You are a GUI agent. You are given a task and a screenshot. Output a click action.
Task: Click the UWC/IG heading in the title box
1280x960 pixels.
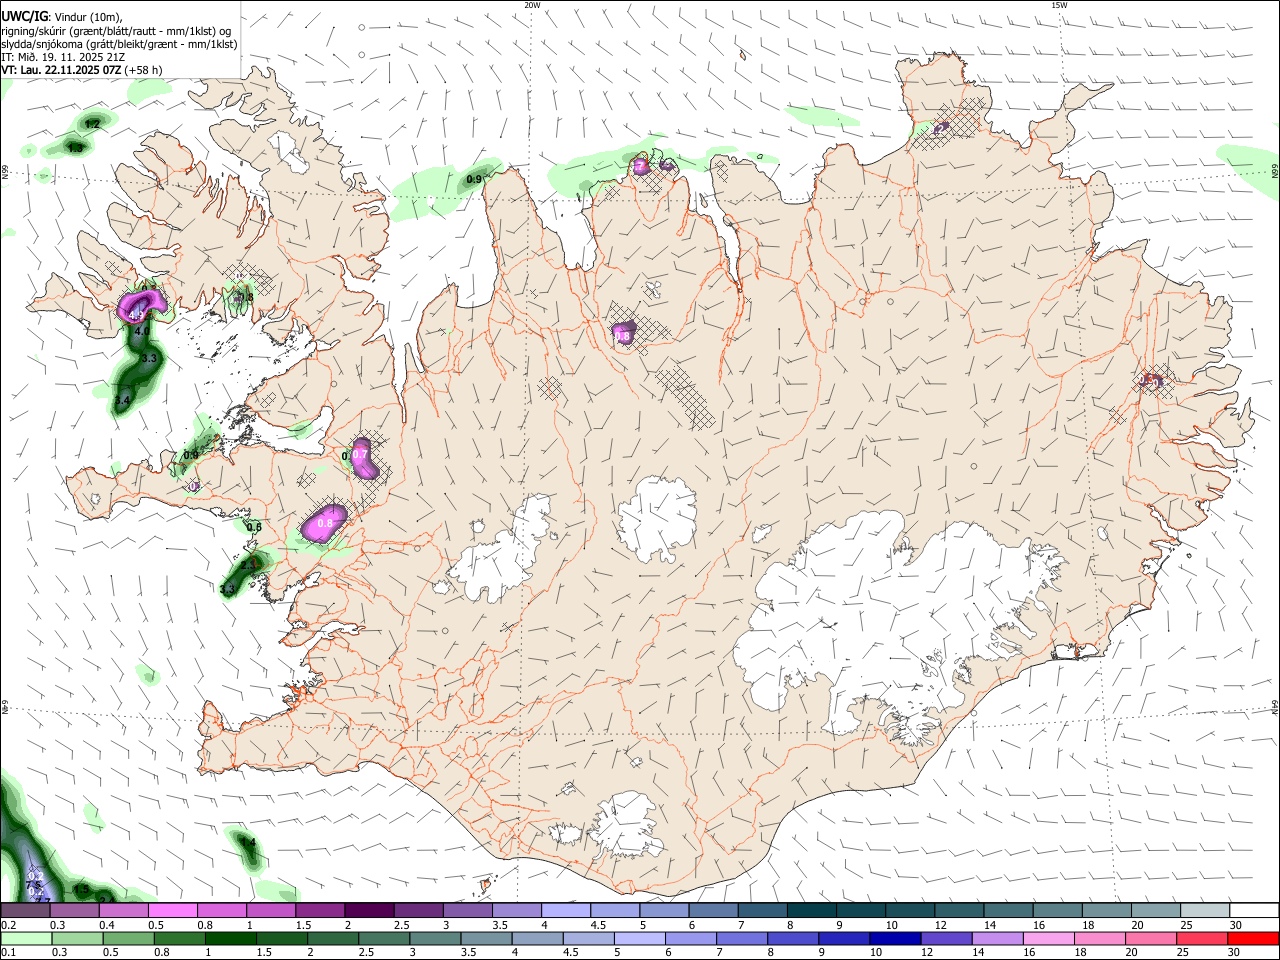pyautogui.click(x=24, y=17)
